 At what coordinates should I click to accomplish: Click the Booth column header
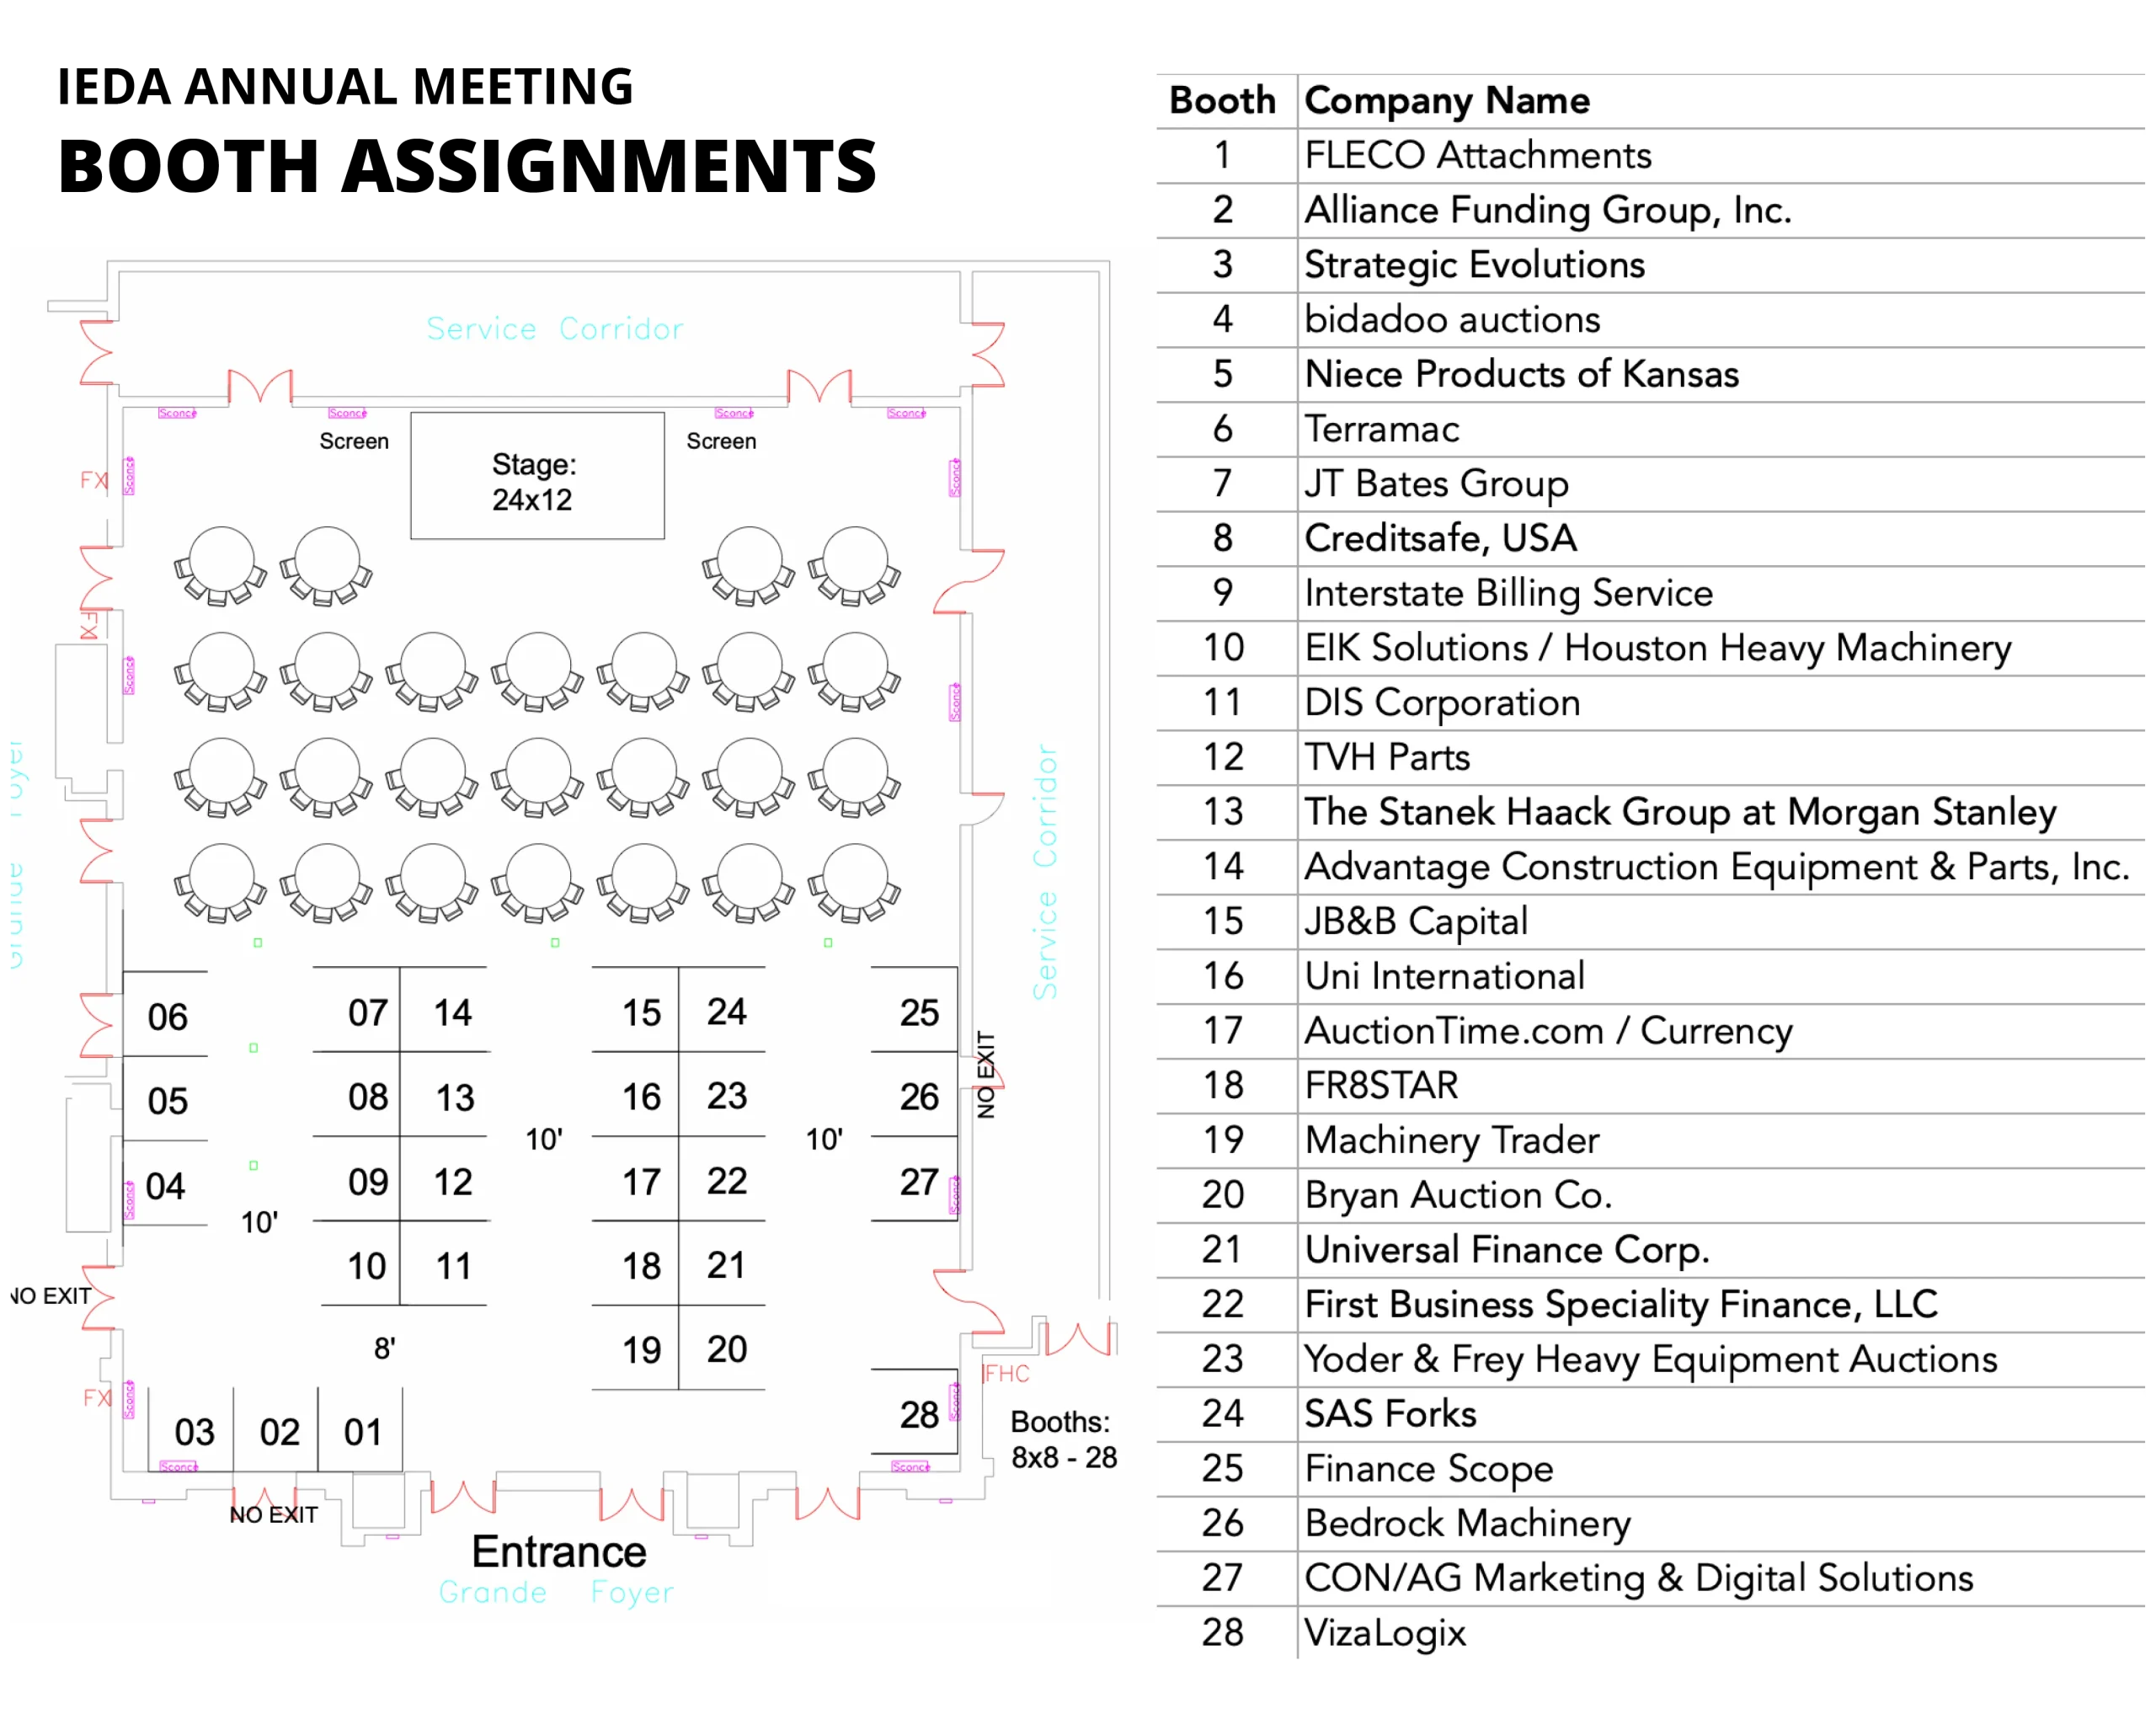point(1222,101)
